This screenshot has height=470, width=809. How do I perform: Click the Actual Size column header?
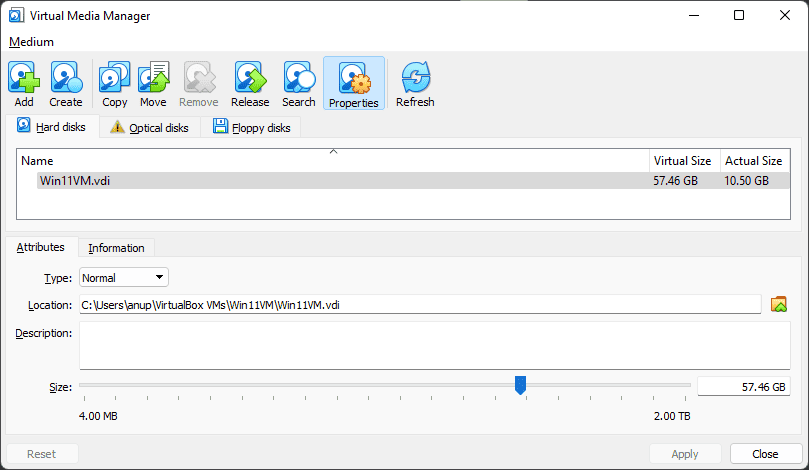[x=753, y=160]
